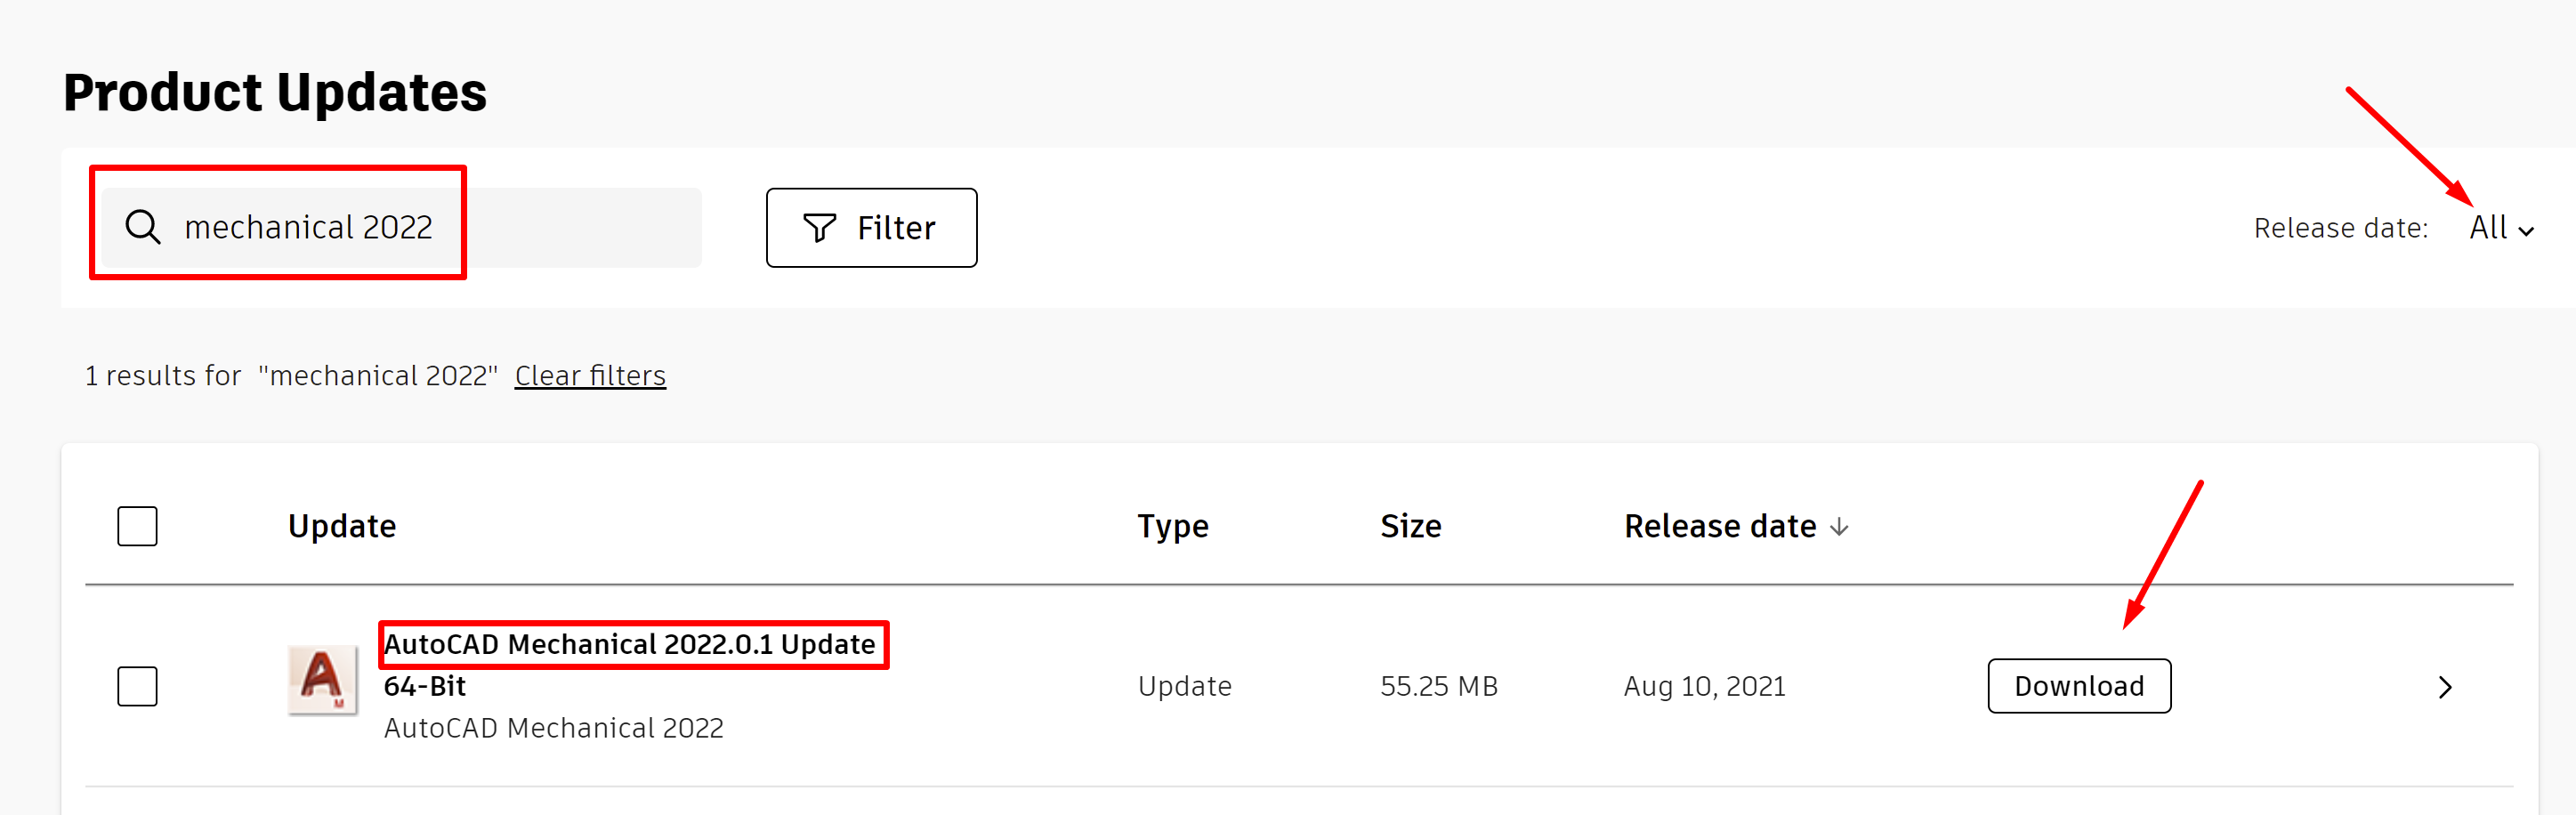Check the select-all checkbox in the table header

[137, 525]
